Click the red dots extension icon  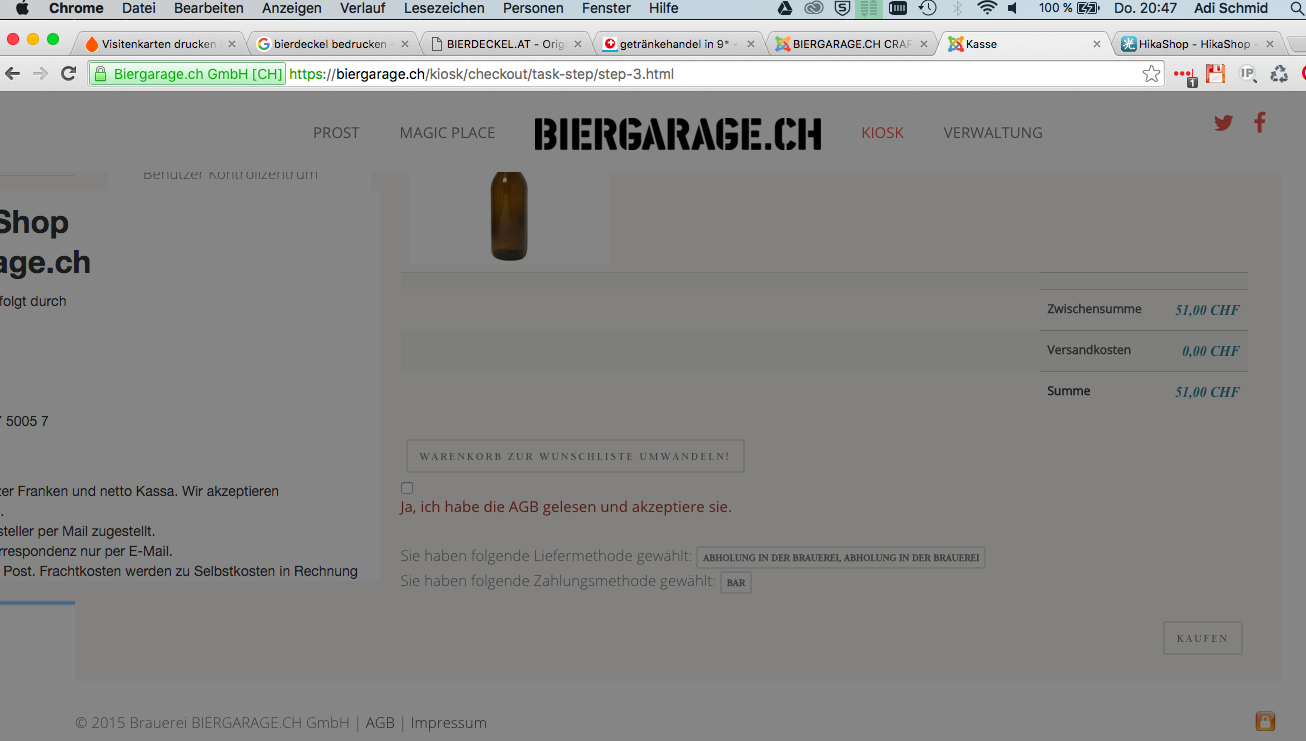[x=1185, y=75]
